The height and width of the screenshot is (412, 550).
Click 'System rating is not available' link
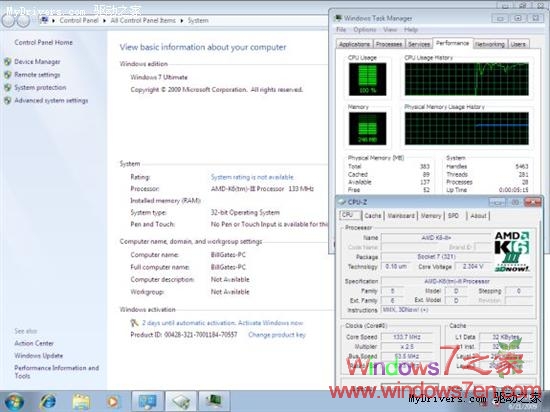252,177
